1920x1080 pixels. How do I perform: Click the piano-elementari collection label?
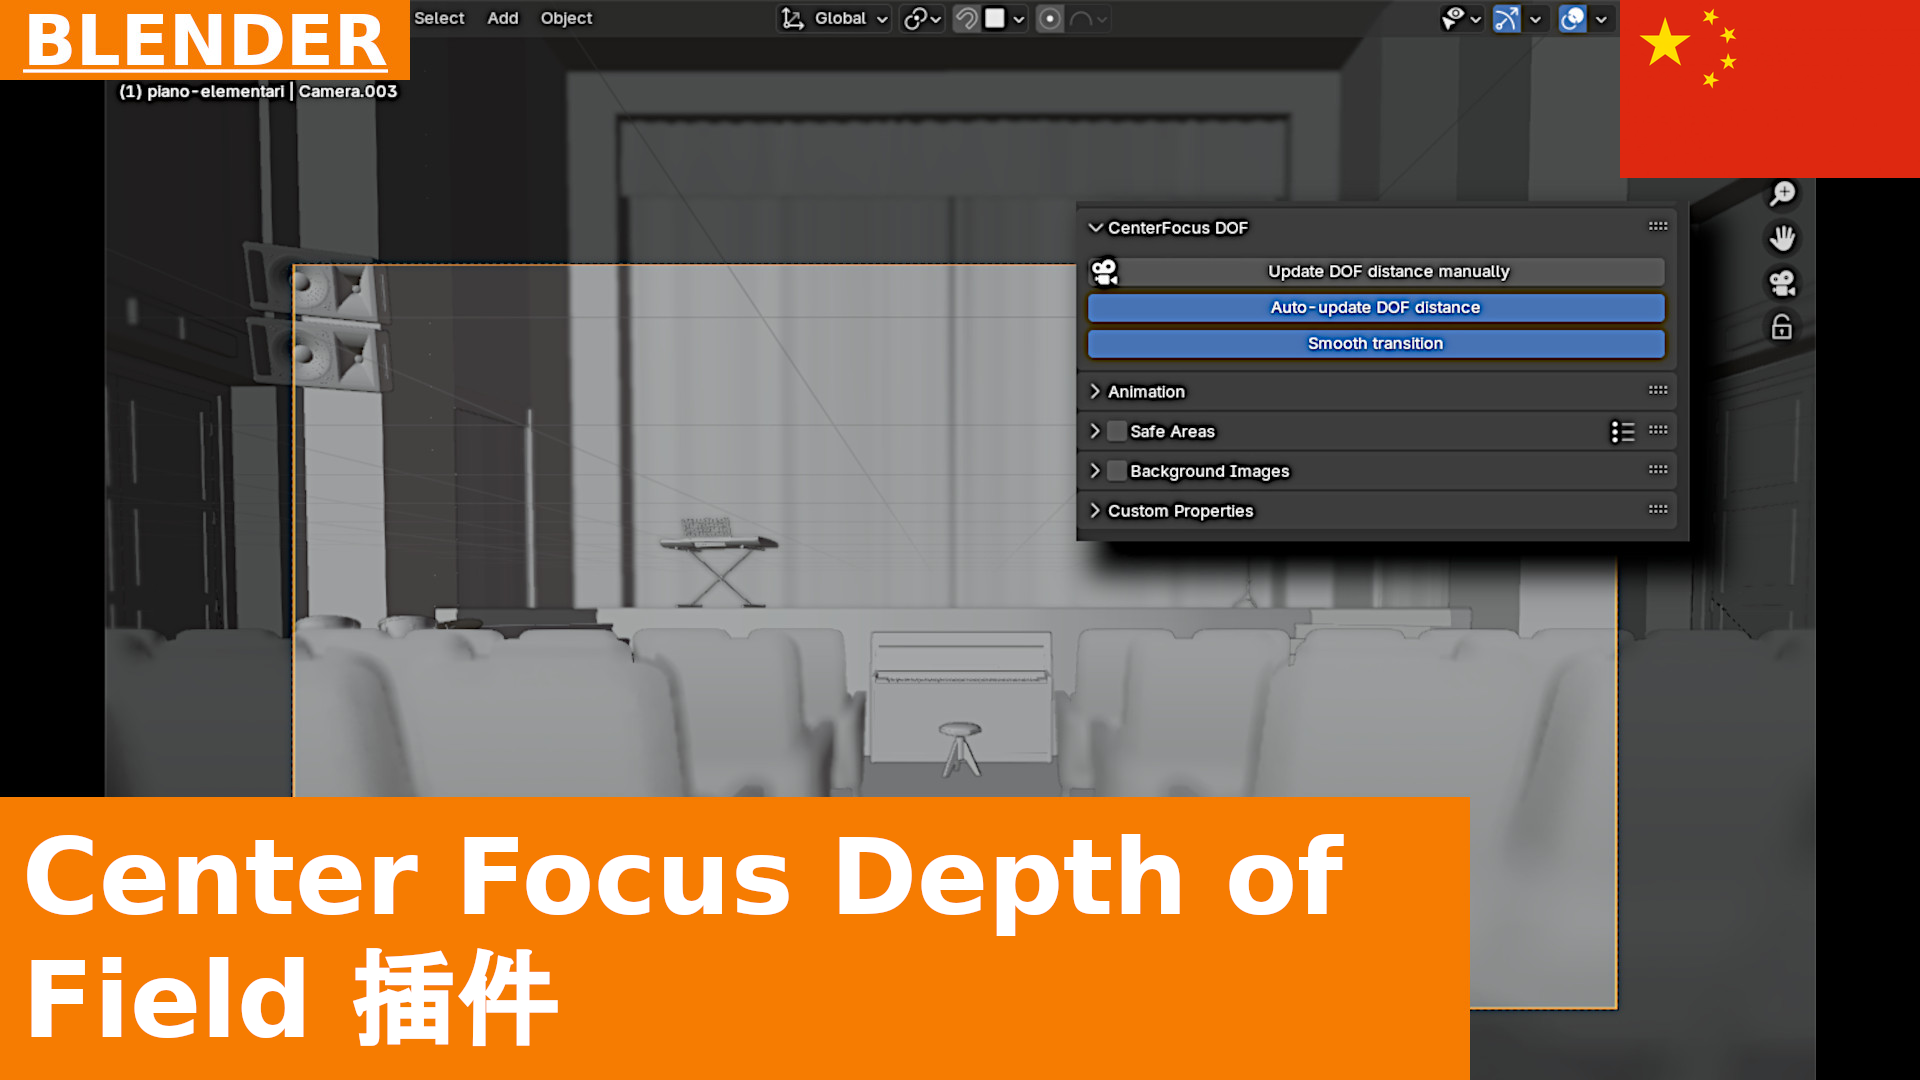(215, 91)
